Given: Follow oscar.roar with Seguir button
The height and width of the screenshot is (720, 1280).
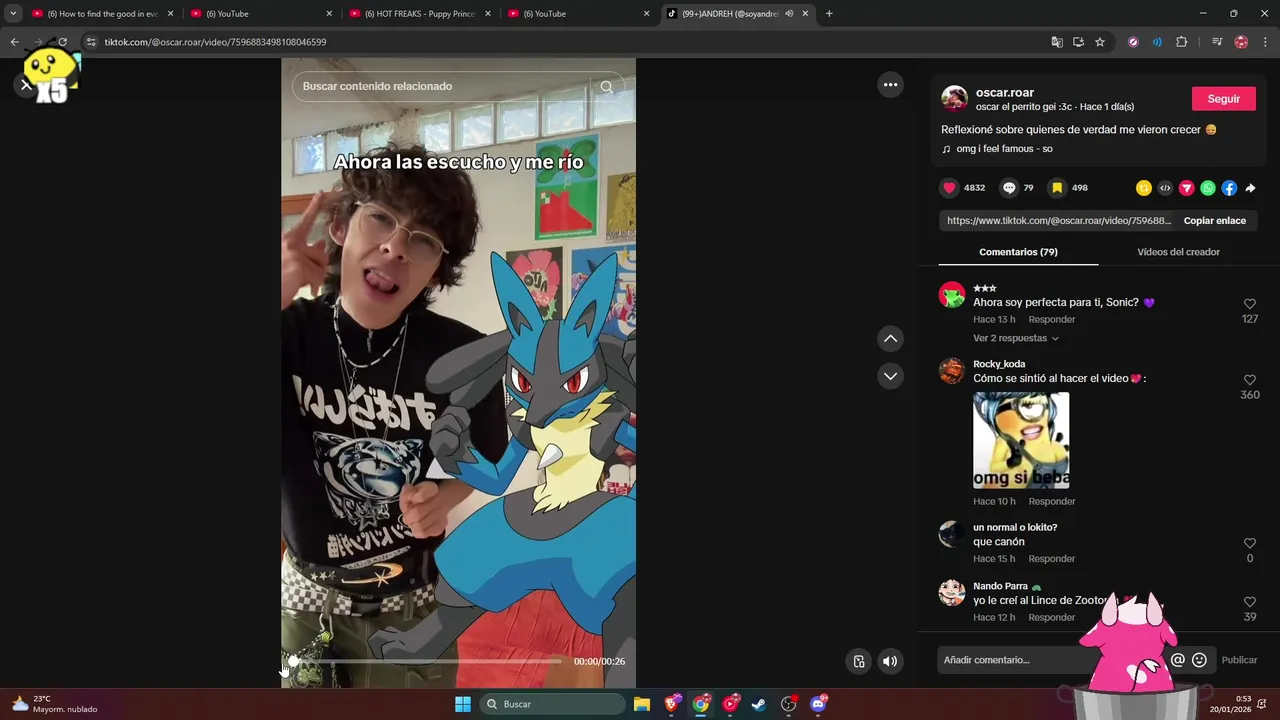Looking at the screenshot, I should tap(1223, 99).
